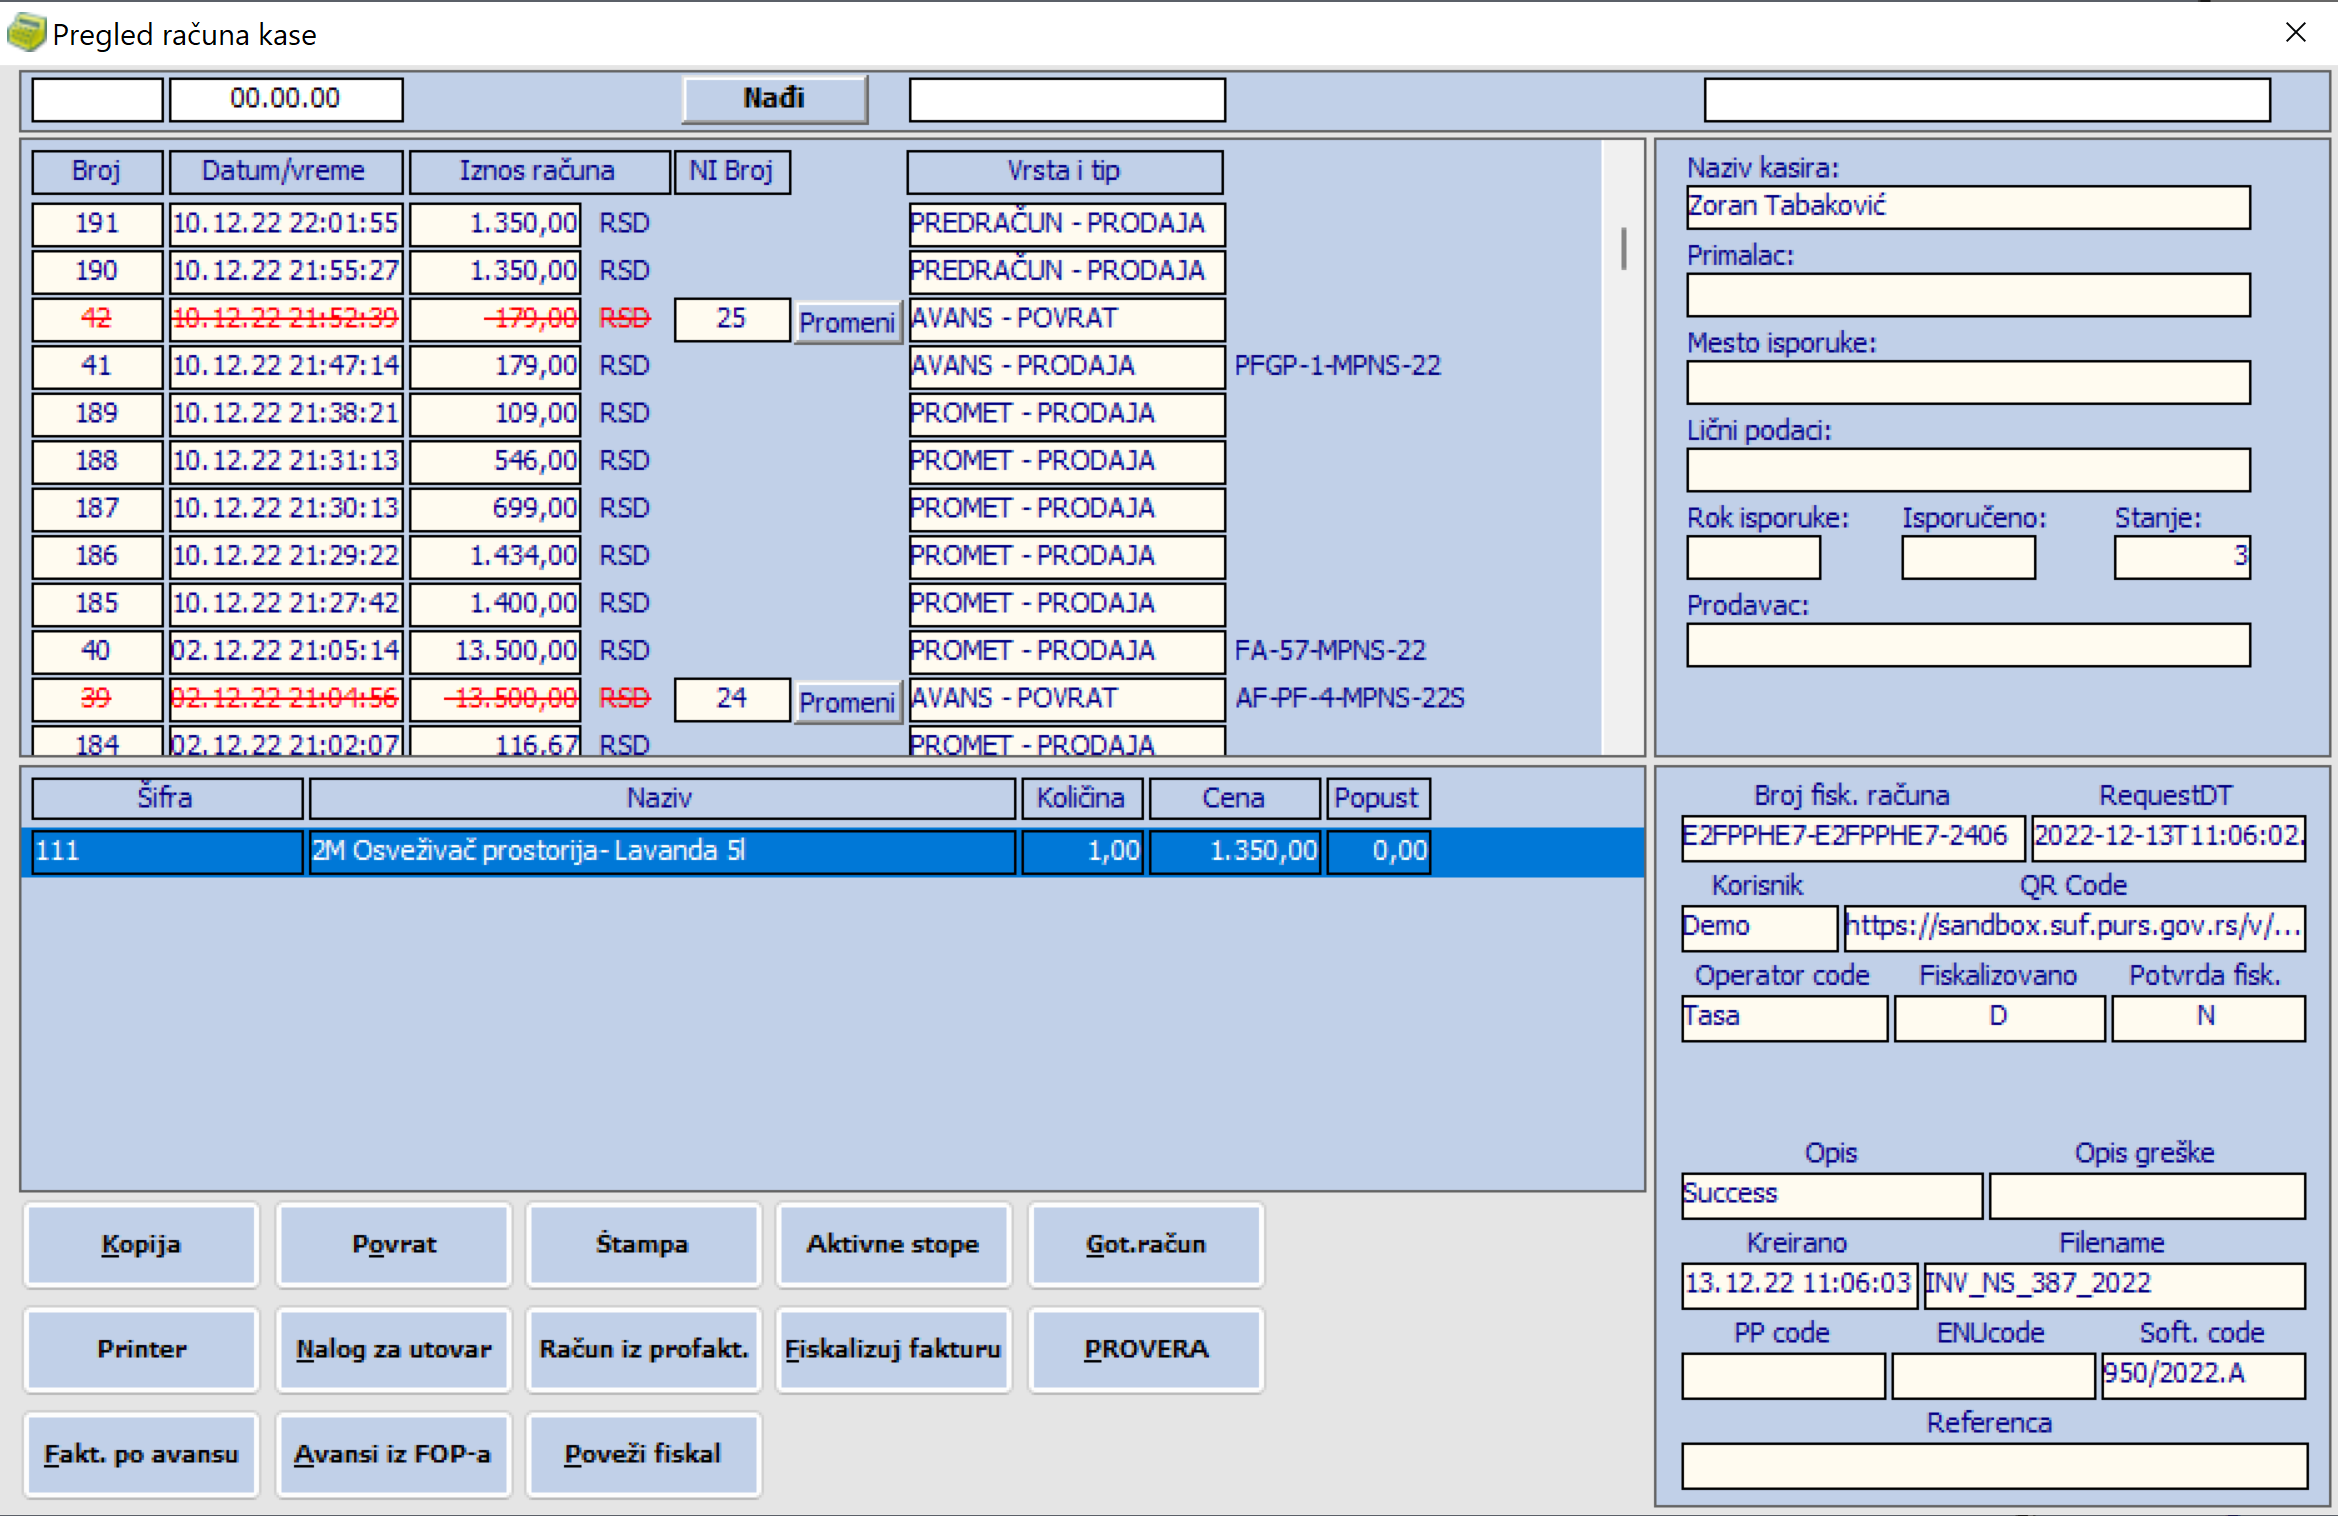Screen dimensions: 2338x1516
Task: Select receipt 41 AVANS - PRODAJA type cell
Action: (1067, 366)
